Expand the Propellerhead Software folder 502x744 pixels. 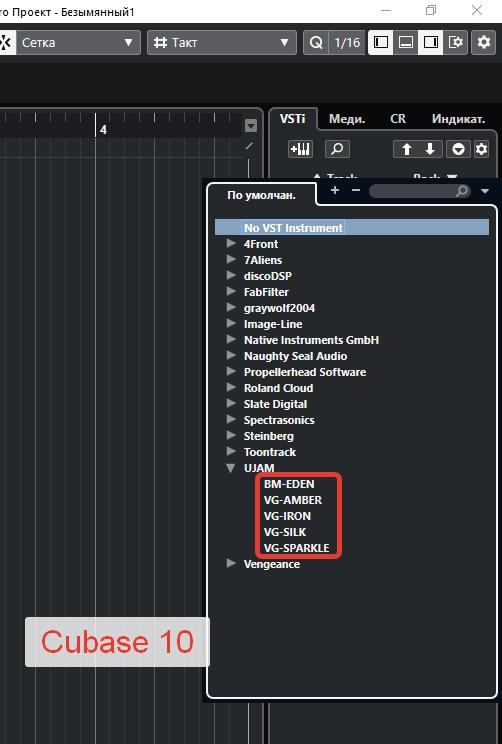click(231, 372)
